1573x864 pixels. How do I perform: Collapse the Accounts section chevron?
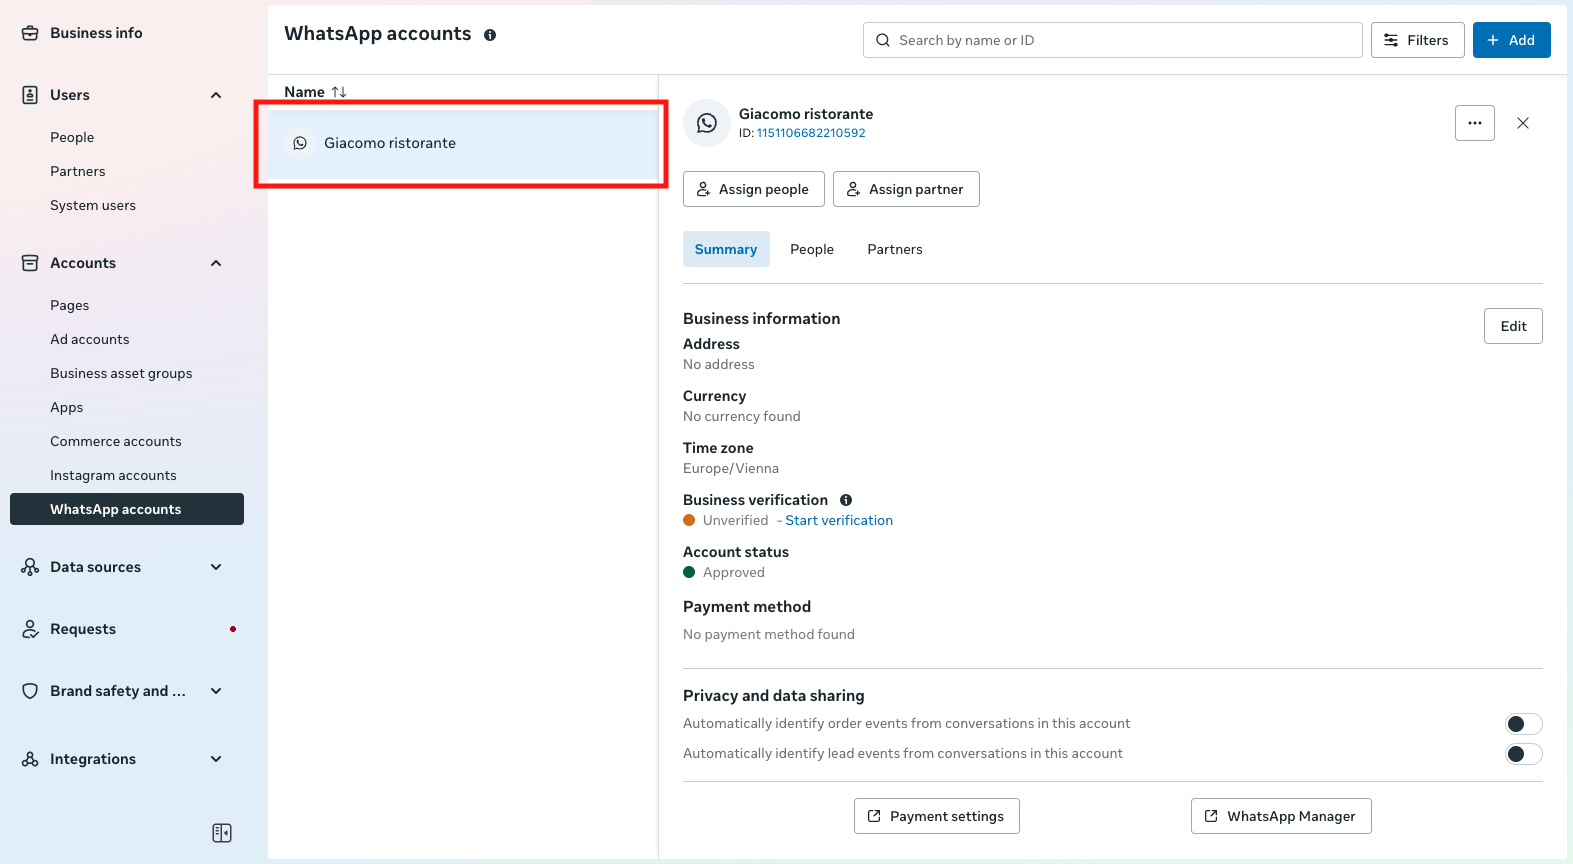click(x=216, y=263)
